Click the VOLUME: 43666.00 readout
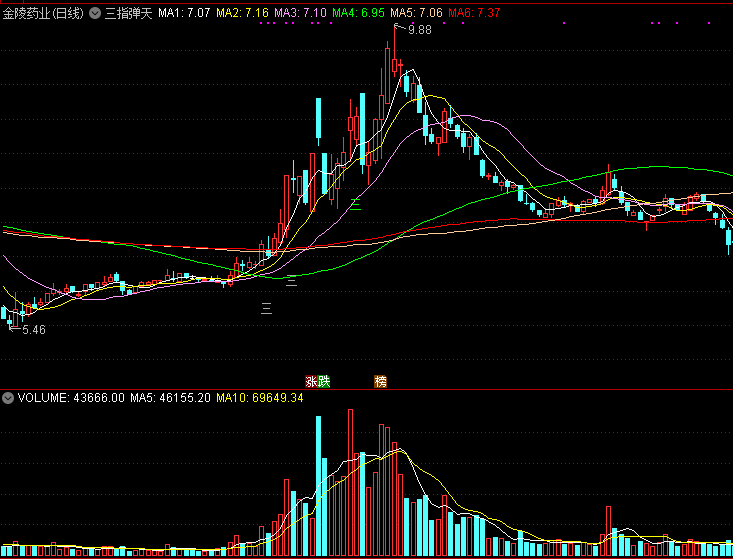733x559 pixels. point(71,398)
